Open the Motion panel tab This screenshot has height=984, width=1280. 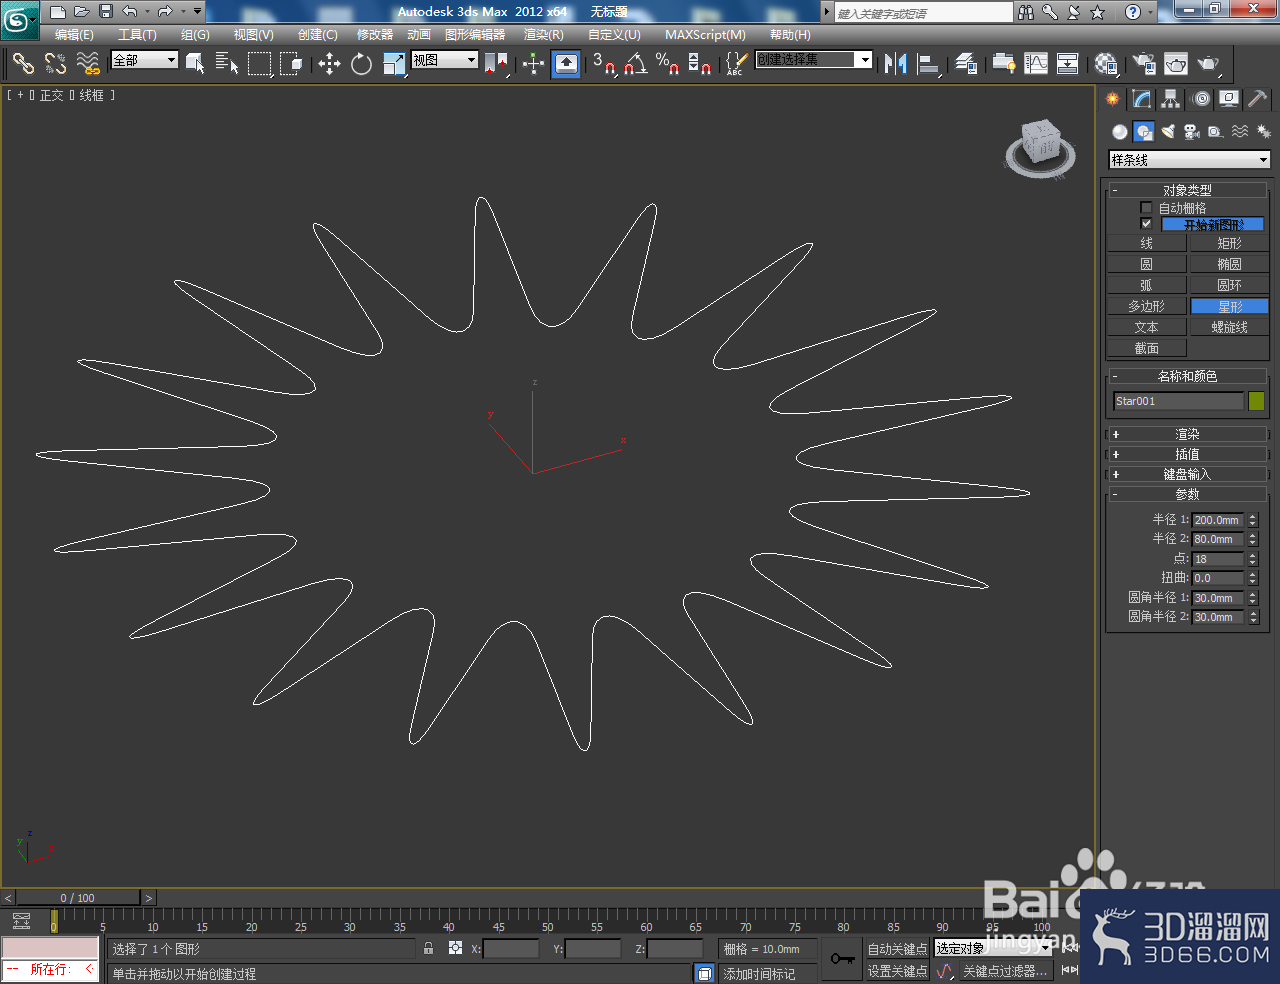point(1200,99)
